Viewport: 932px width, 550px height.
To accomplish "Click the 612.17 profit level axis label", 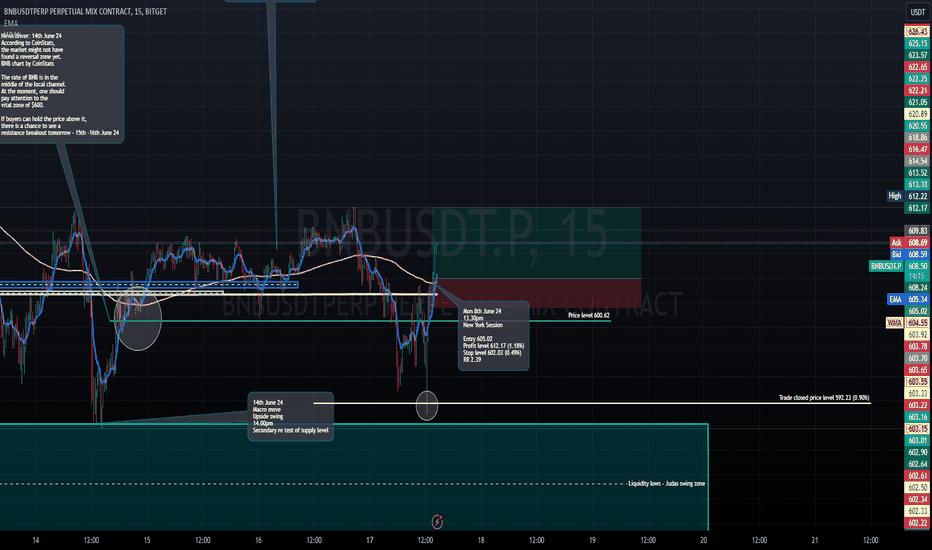I will [917, 208].
